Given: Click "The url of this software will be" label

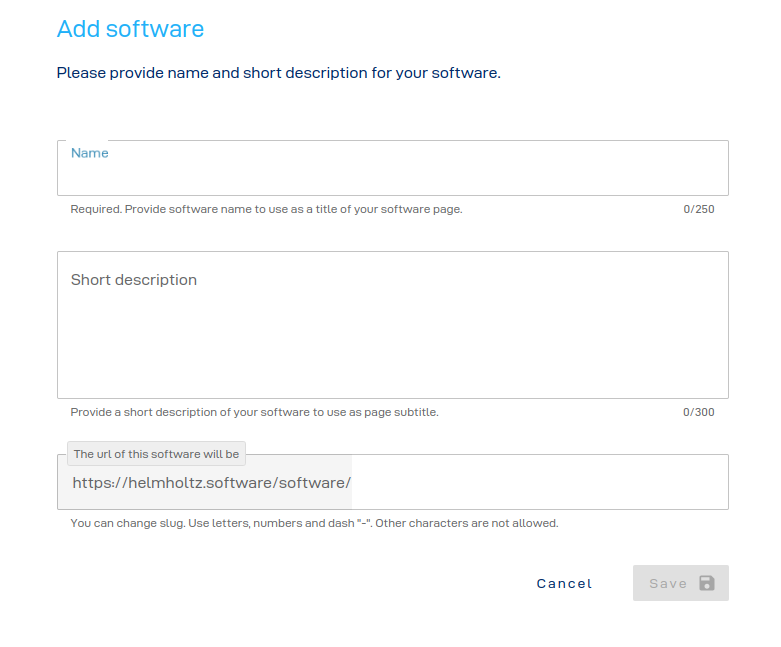Looking at the screenshot, I should [x=156, y=454].
